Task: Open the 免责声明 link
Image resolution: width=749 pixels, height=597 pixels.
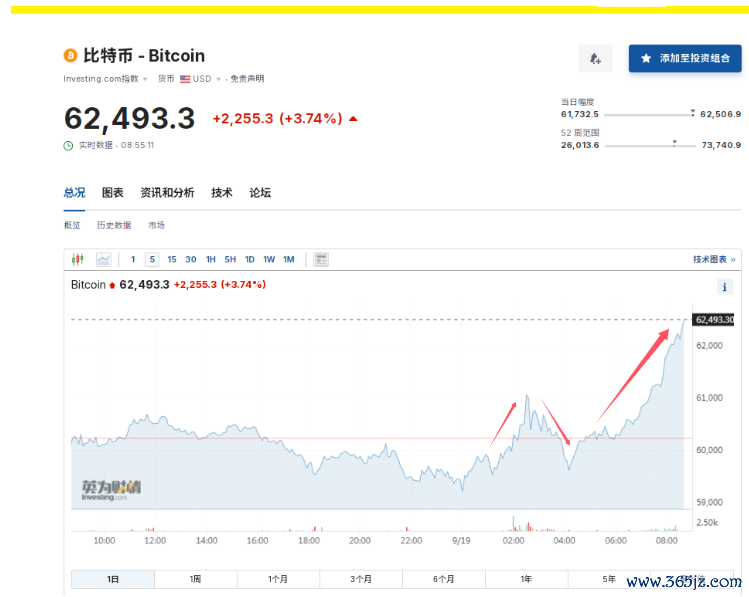Action: [247, 79]
